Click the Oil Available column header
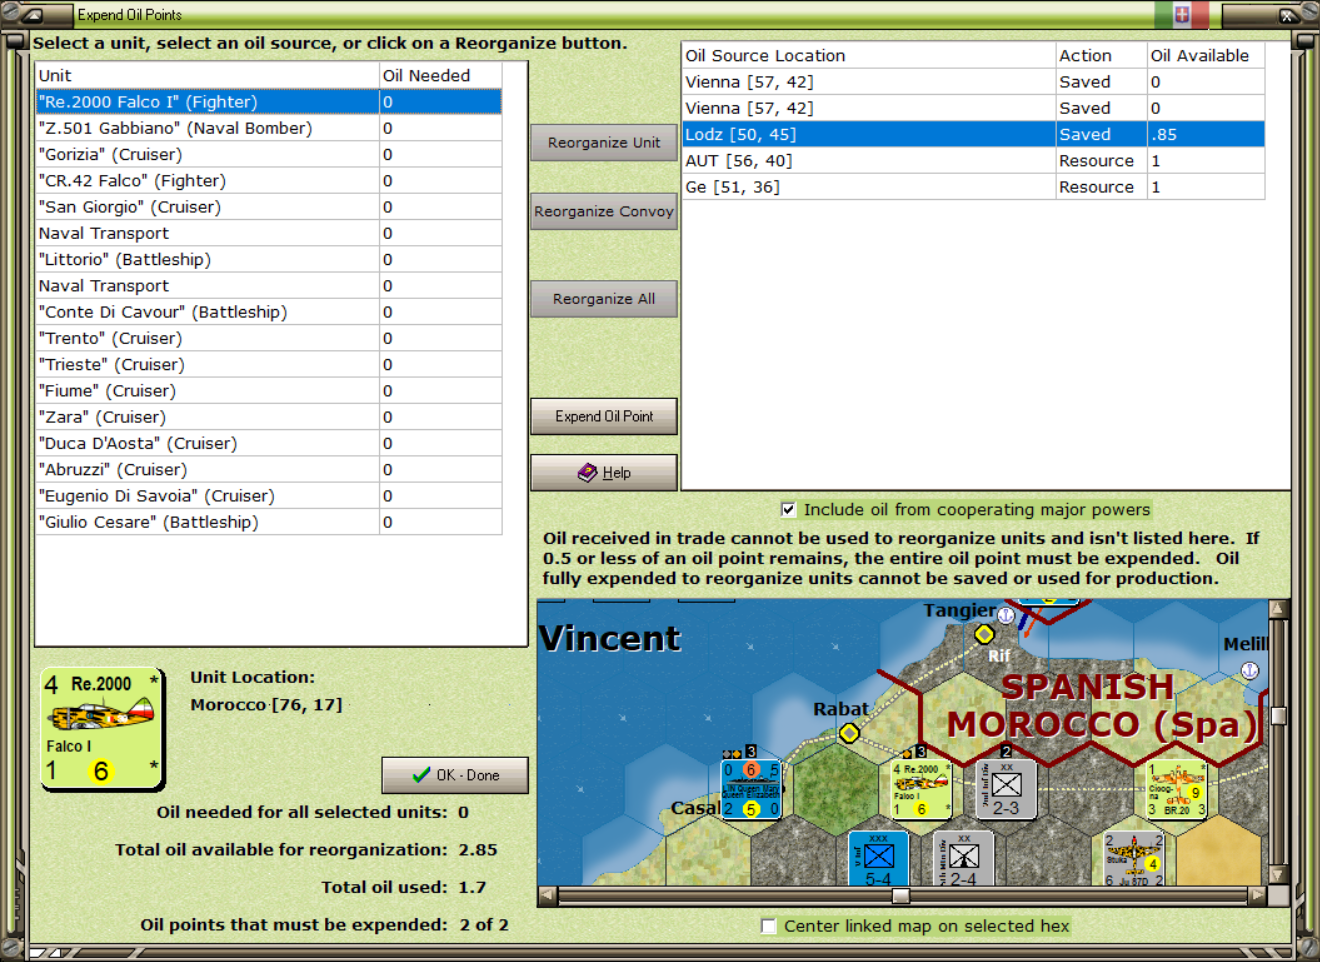 coord(1206,56)
